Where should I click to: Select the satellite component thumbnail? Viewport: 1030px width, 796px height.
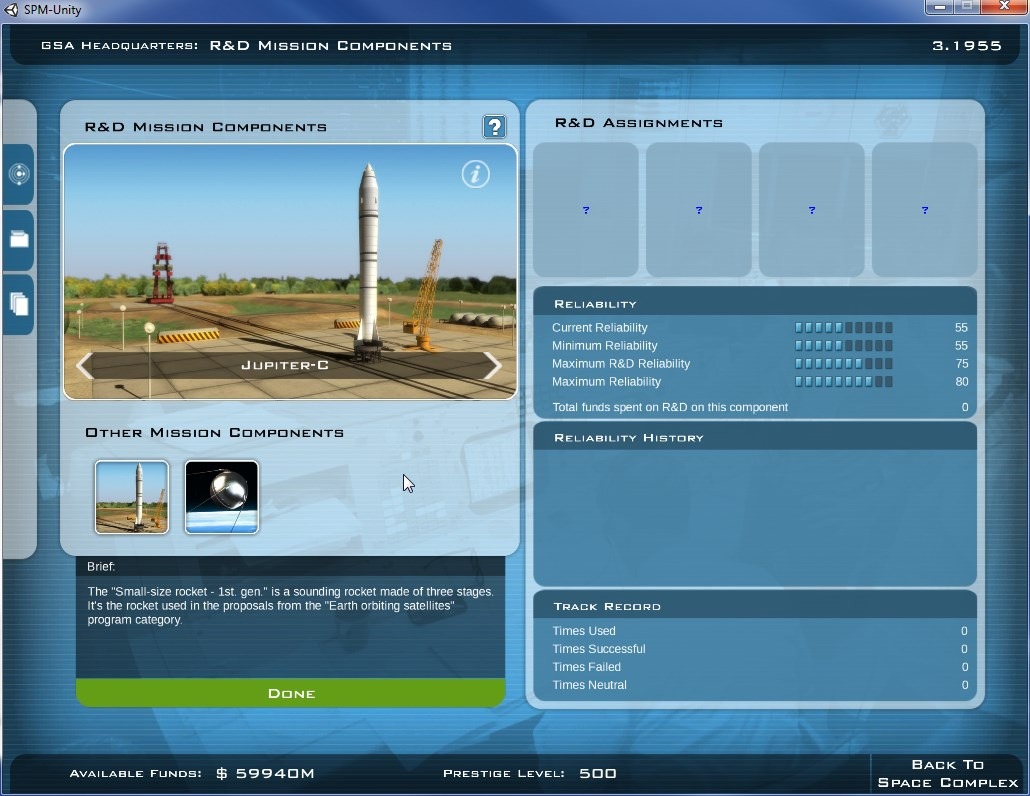[x=222, y=497]
